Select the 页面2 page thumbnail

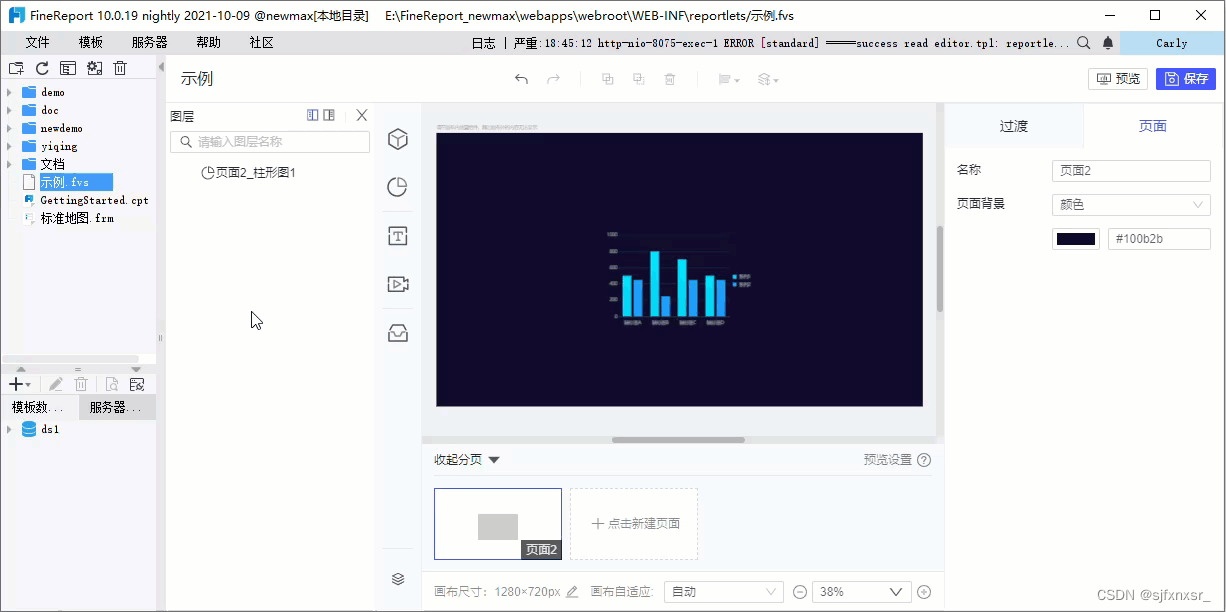click(x=498, y=524)
